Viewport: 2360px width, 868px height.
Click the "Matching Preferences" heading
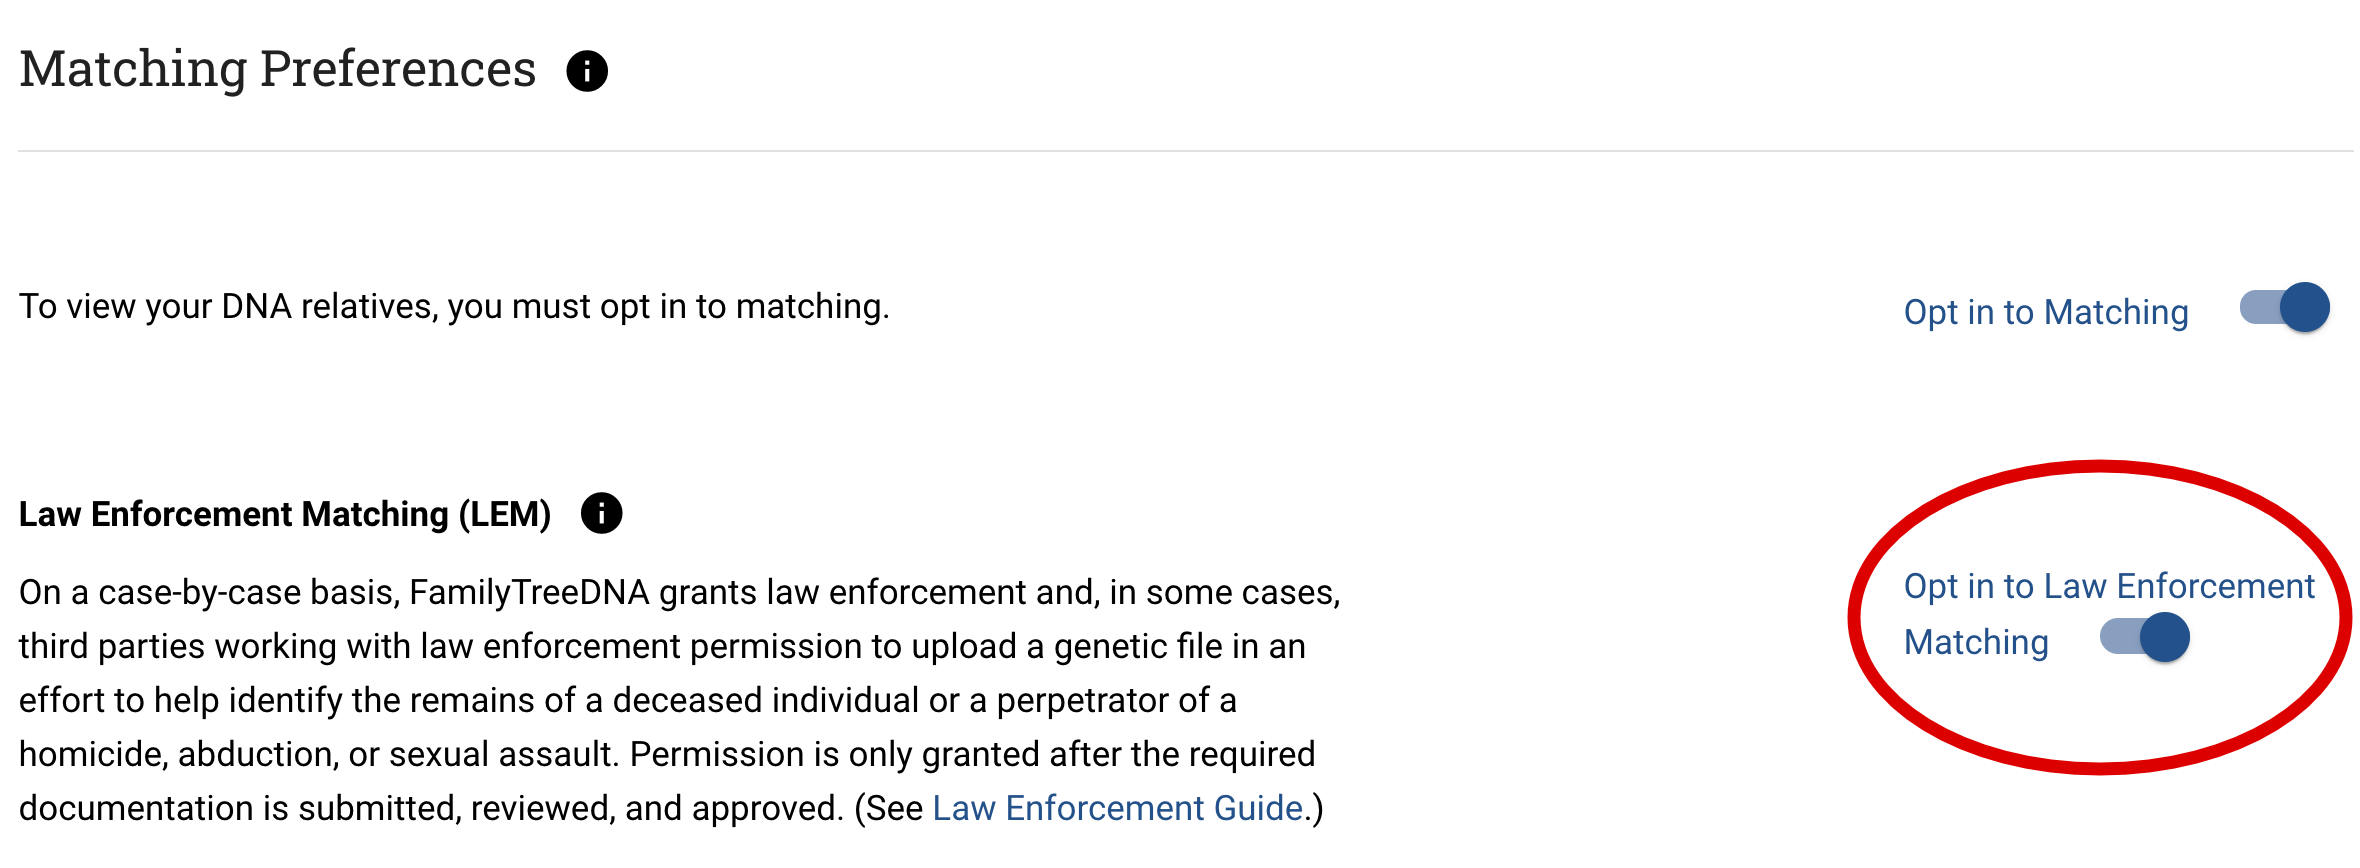point(278,69)
